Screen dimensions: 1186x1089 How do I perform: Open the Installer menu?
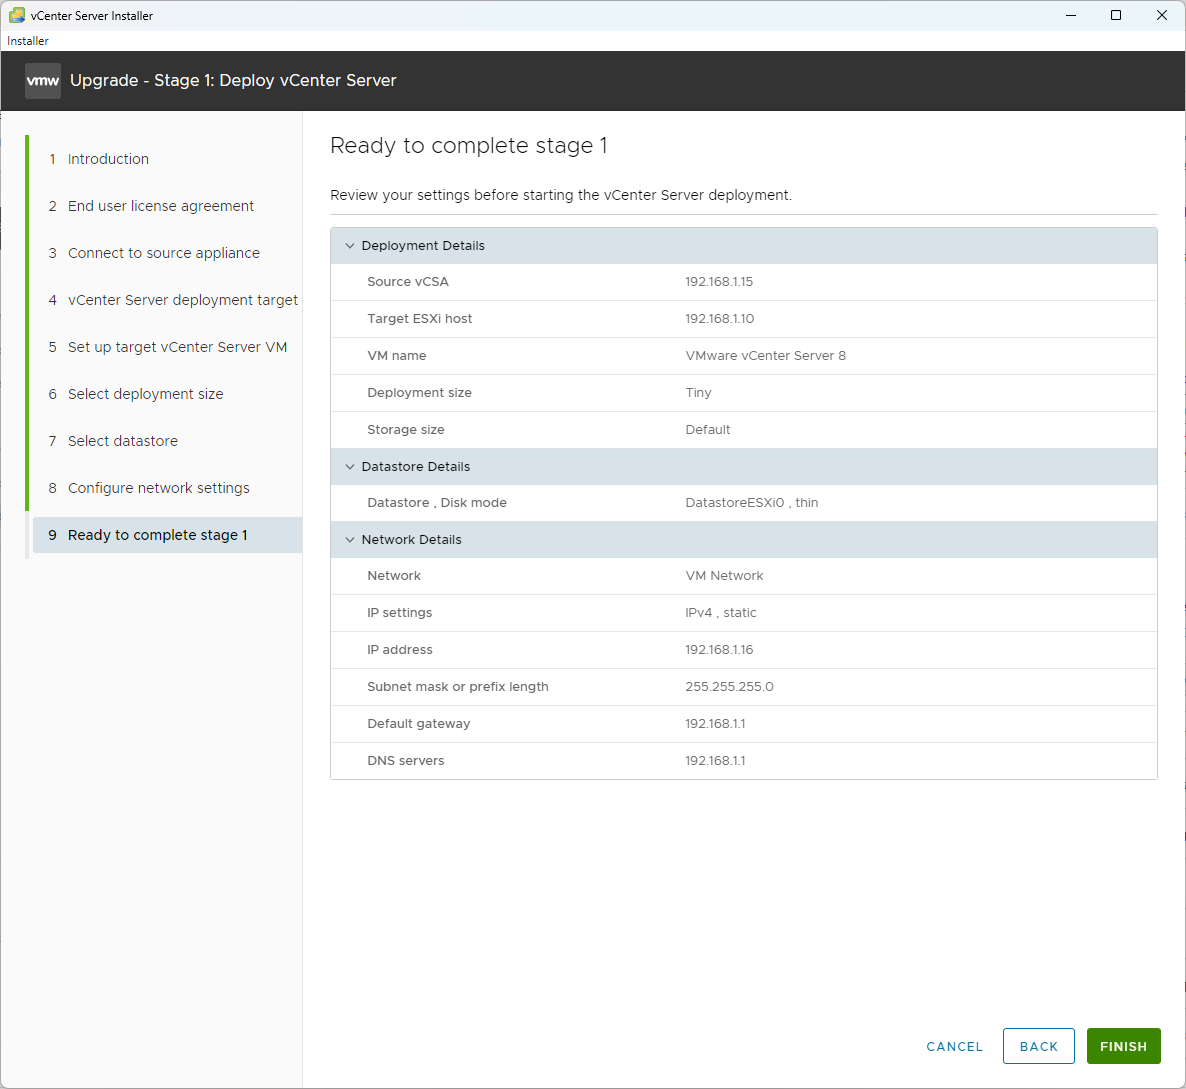(27, 41)
